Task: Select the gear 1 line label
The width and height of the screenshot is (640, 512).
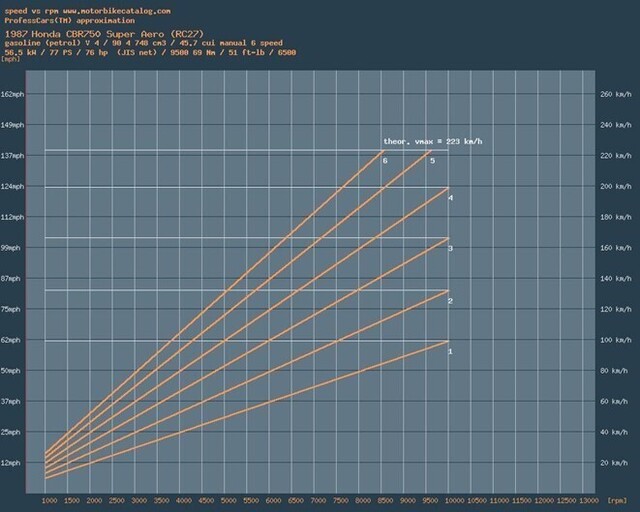Action: 451,351
